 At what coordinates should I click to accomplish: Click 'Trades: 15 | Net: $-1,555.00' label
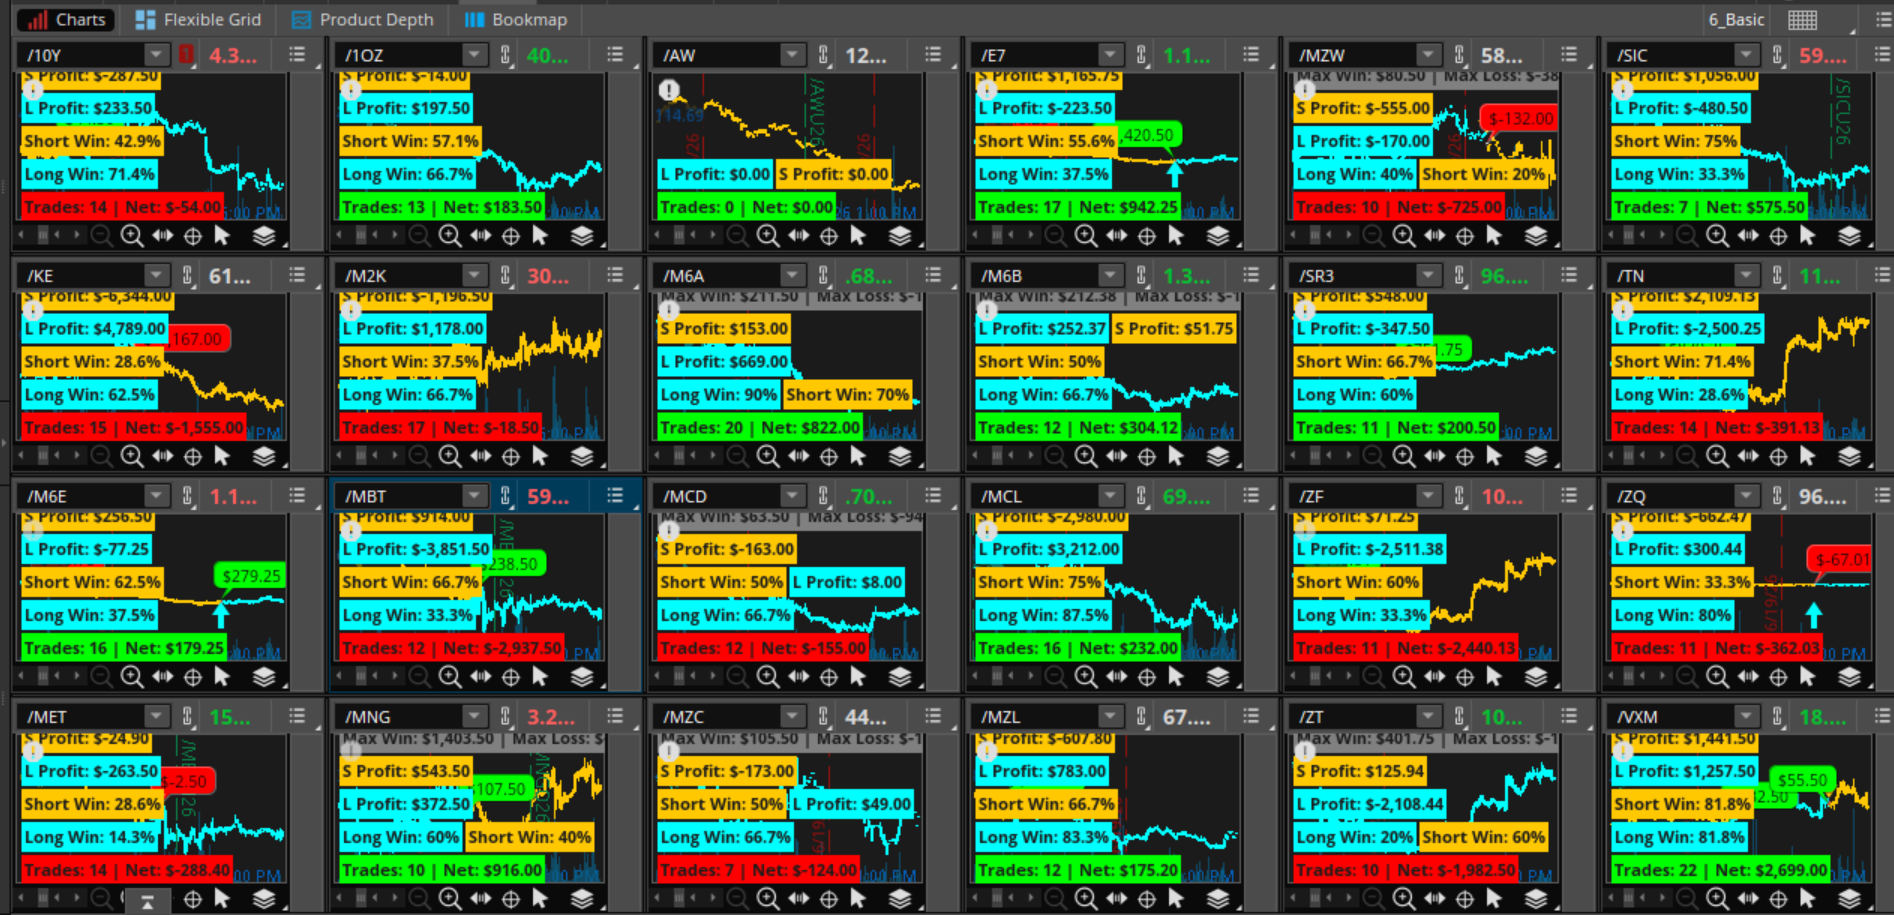pyautogui.click(x=133, y=427)
